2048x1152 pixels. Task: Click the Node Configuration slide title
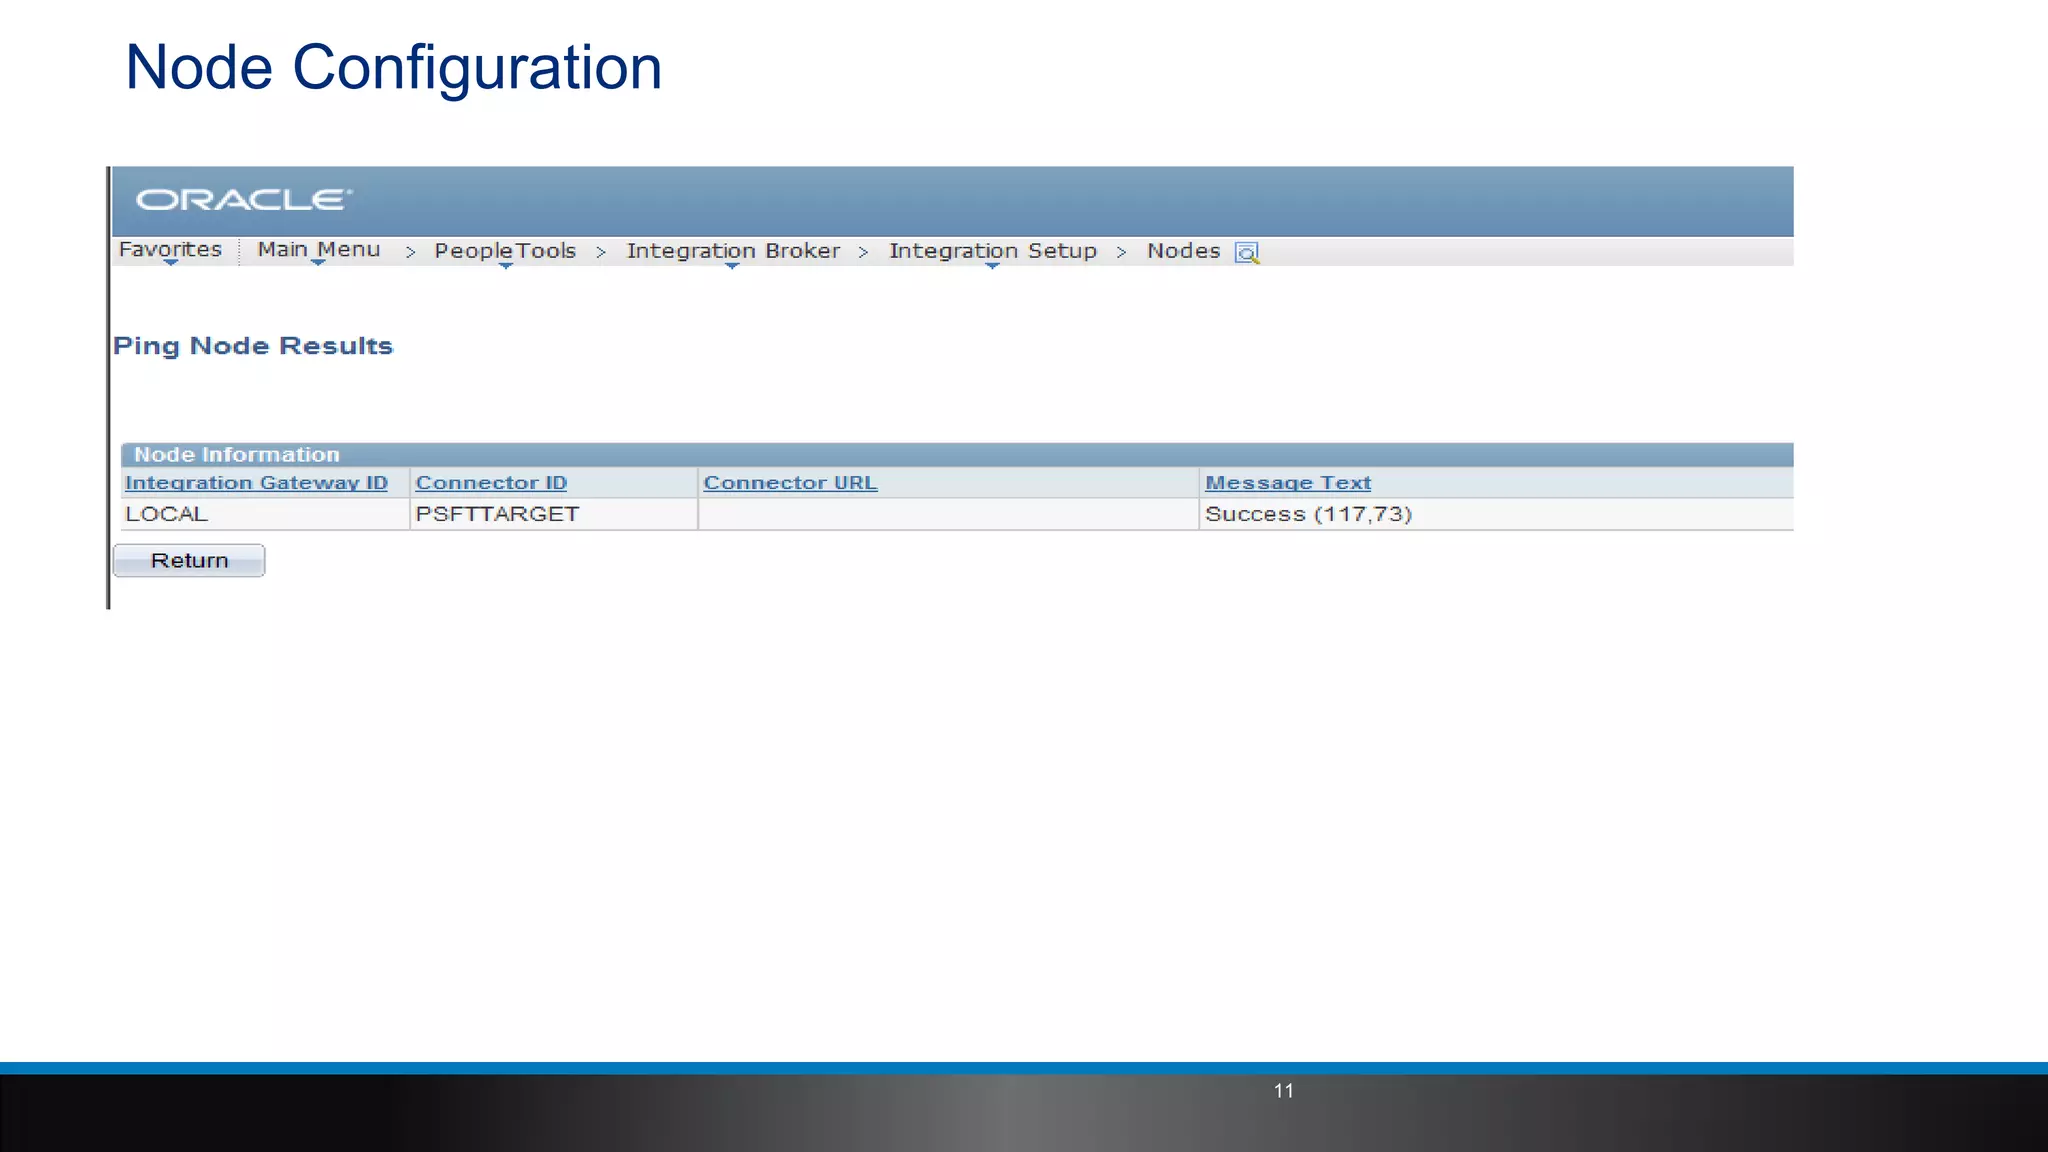coord(394,68)
